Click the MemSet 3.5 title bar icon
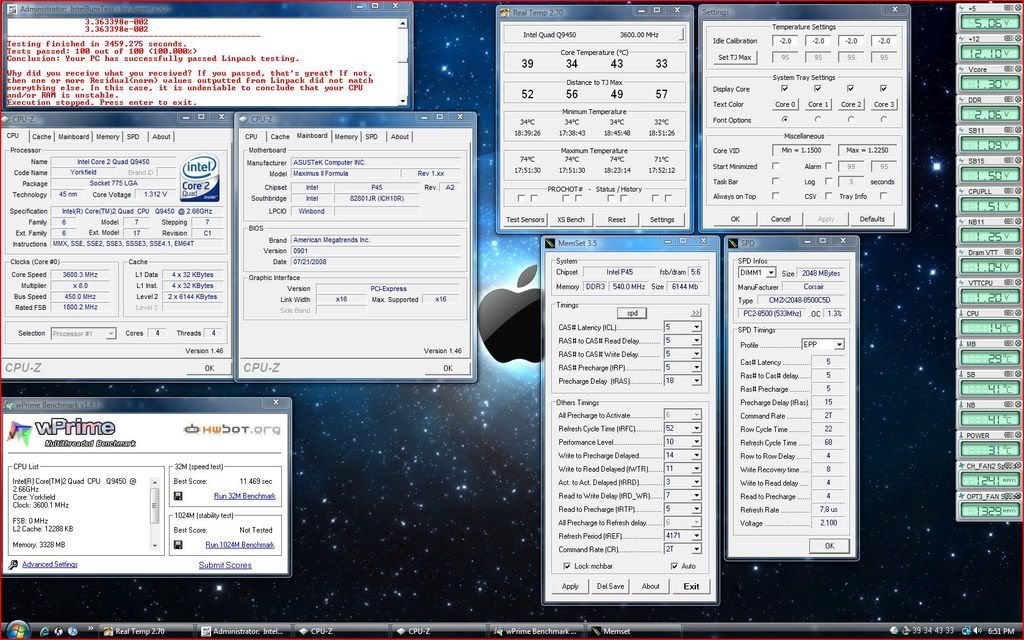This screenshot has height=640, width=1024. point(550,243)
